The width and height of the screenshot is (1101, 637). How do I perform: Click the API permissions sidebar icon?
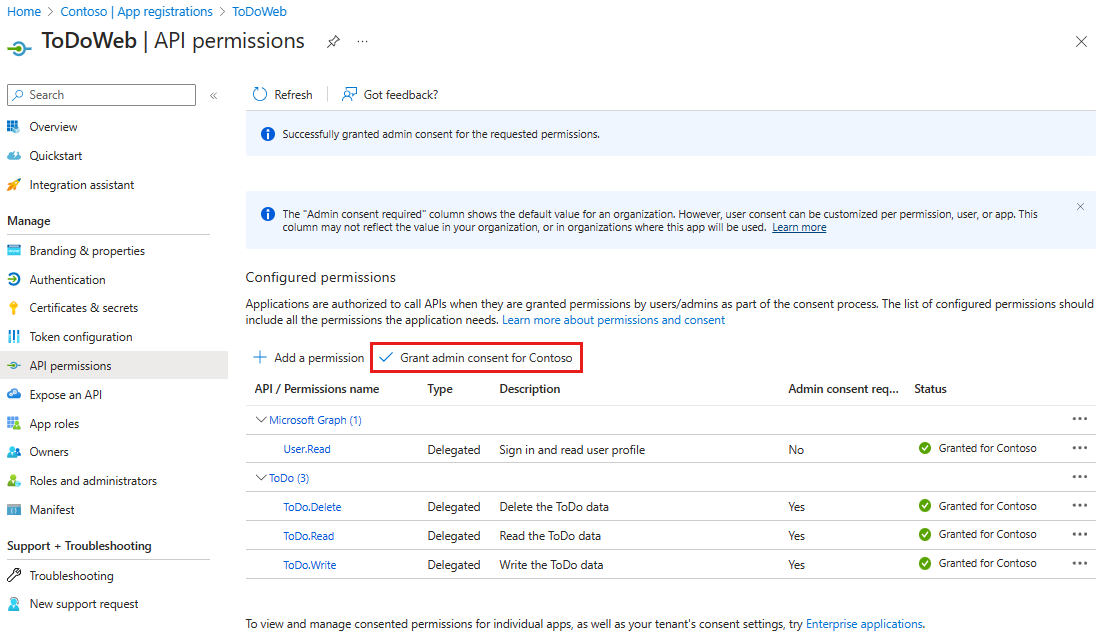13,365
